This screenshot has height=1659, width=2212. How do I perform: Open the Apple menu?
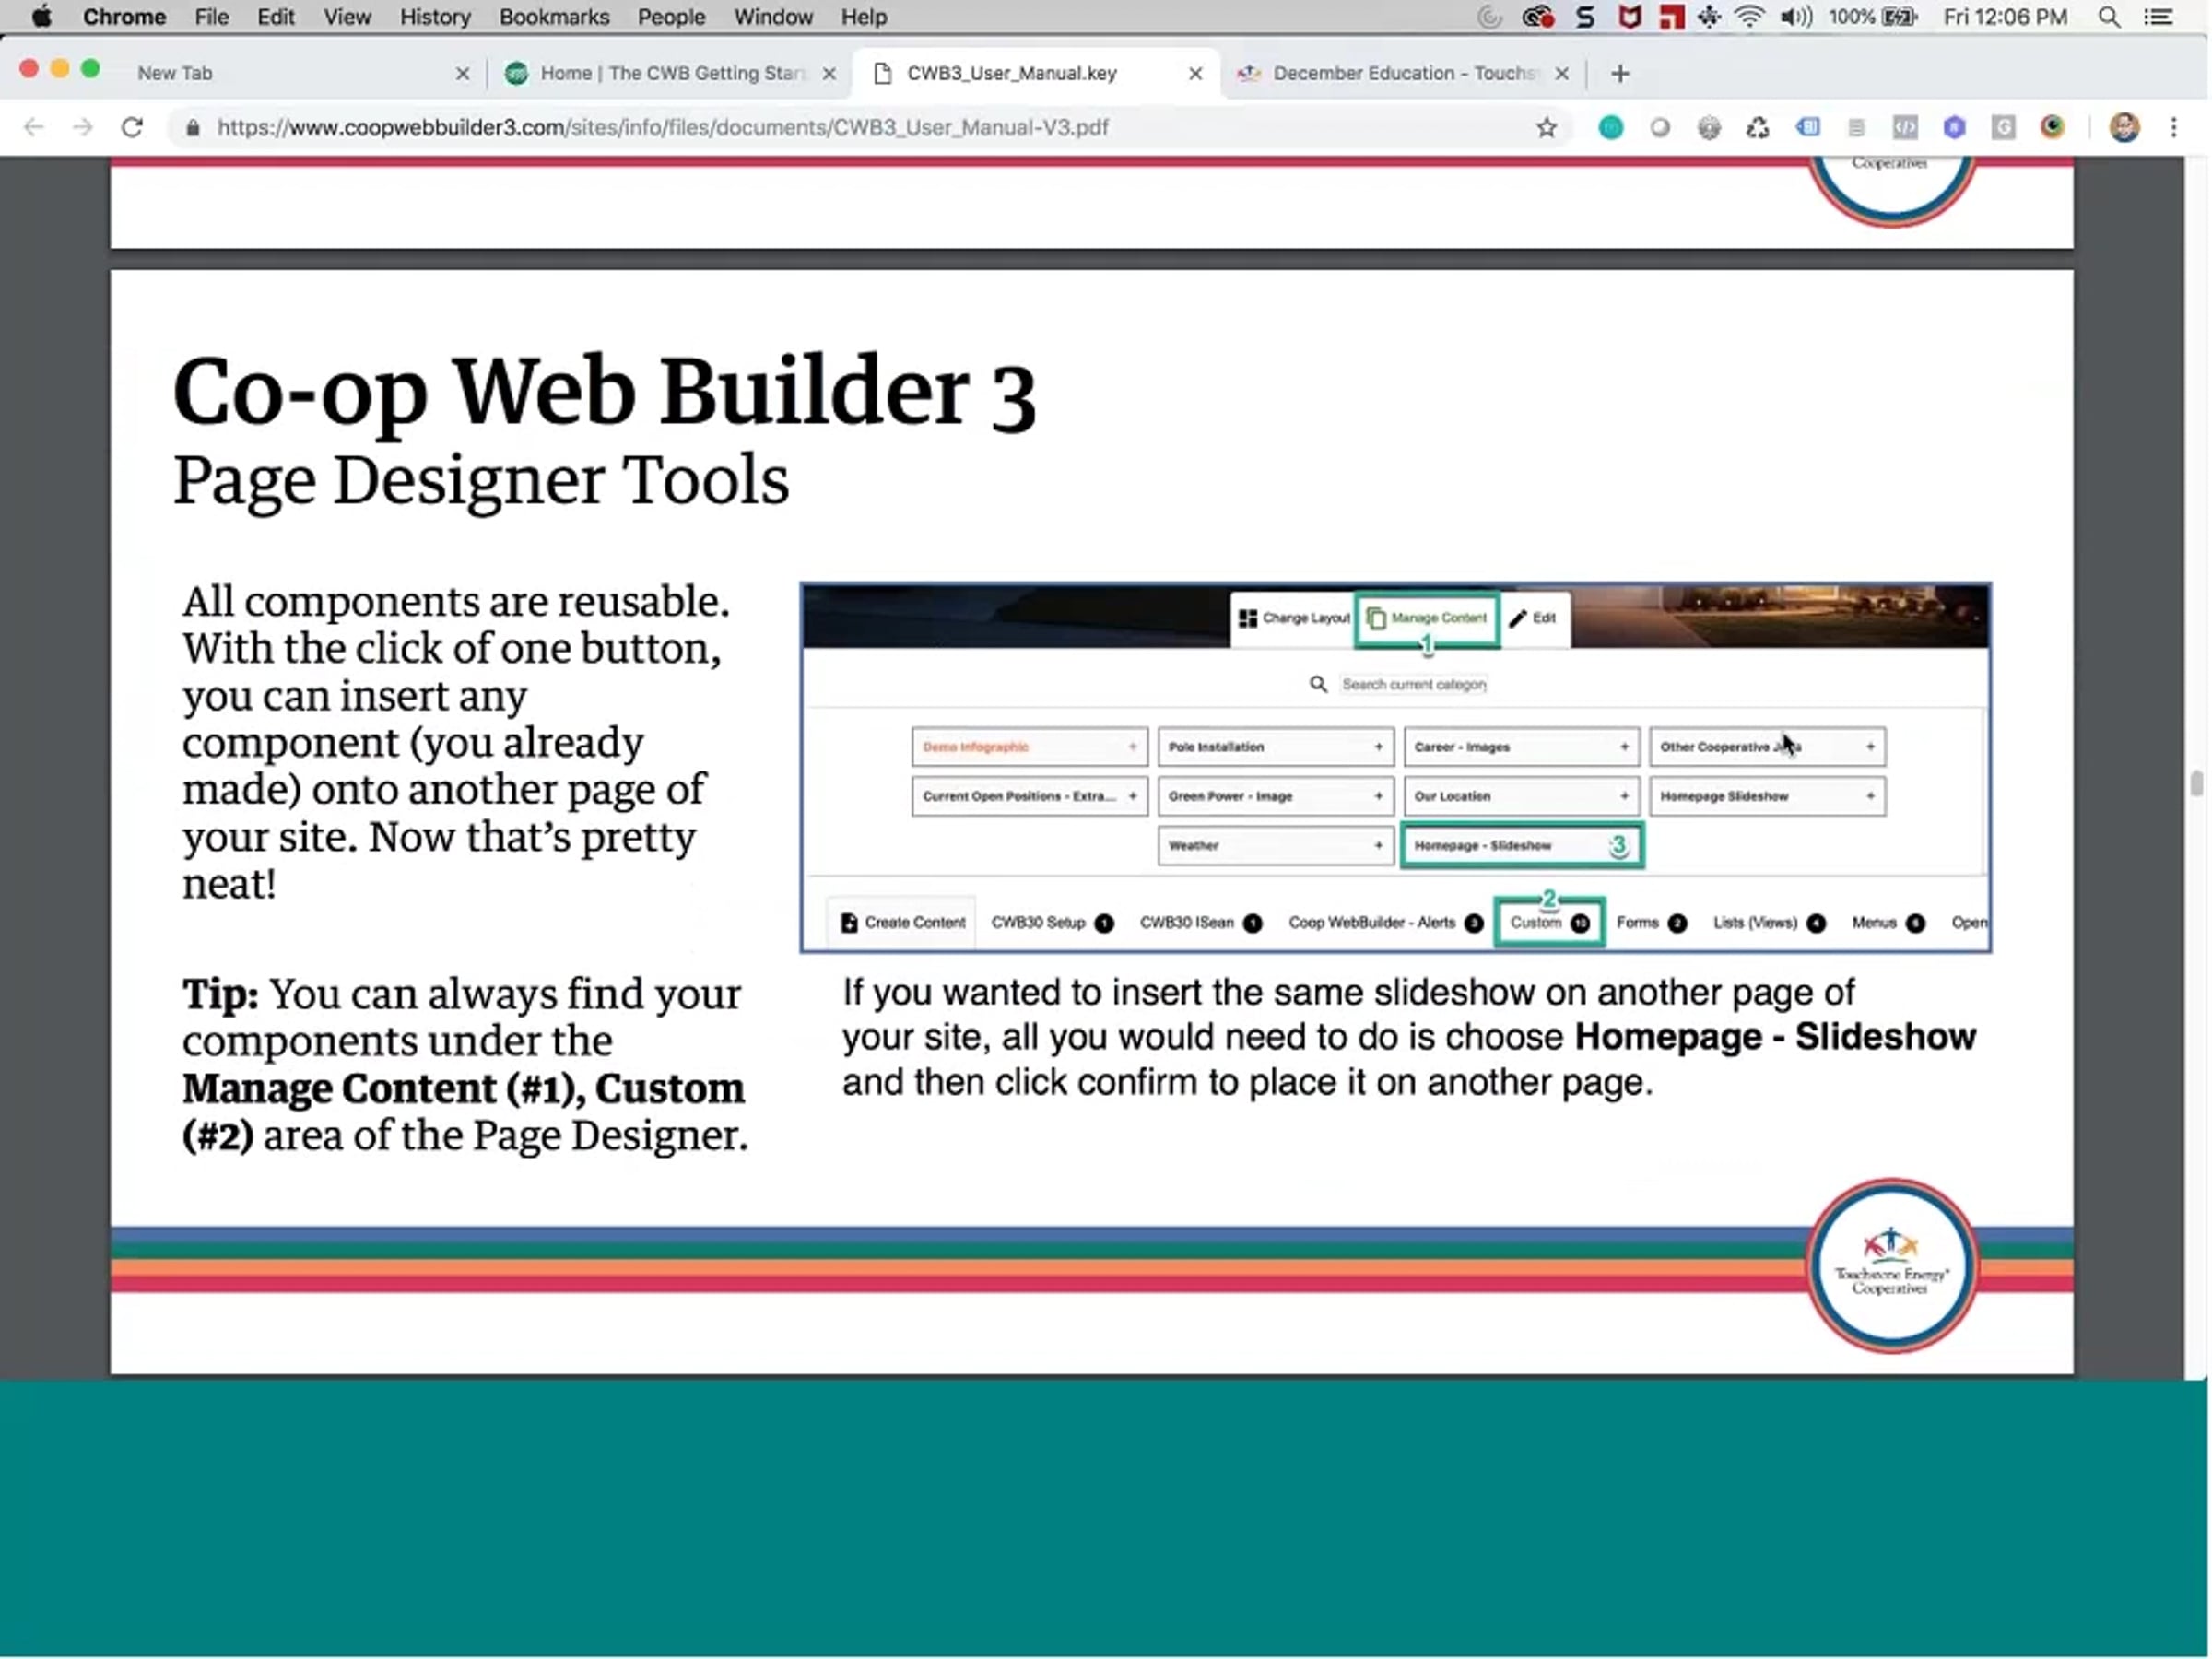[x=41, y=17]
